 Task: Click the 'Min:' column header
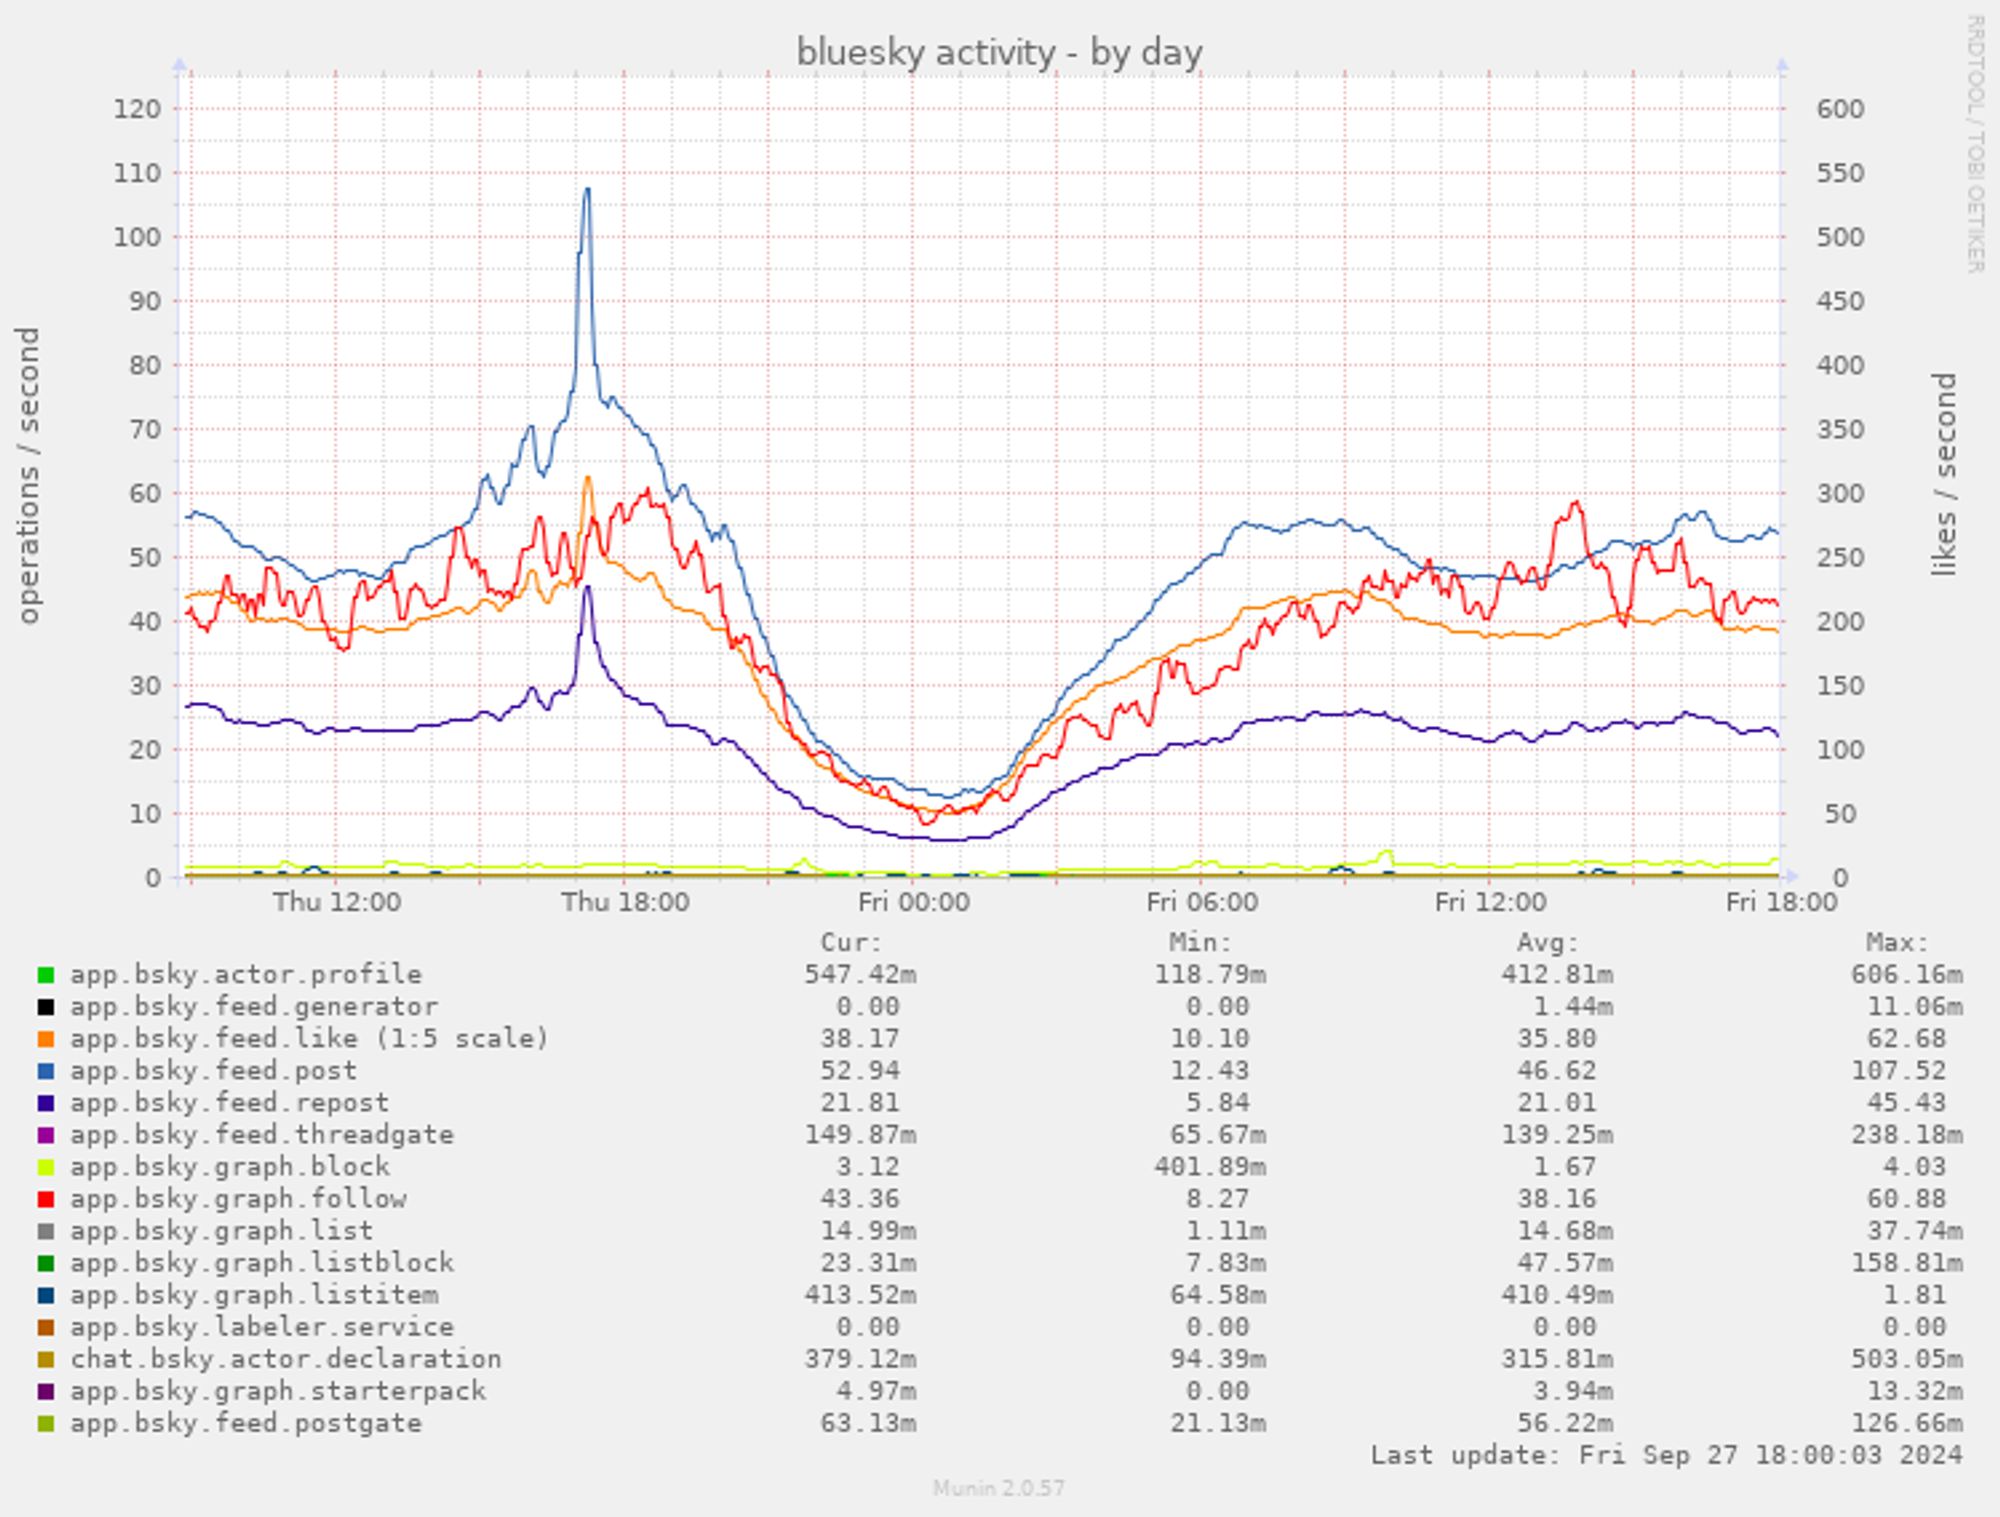point(1200,942)
